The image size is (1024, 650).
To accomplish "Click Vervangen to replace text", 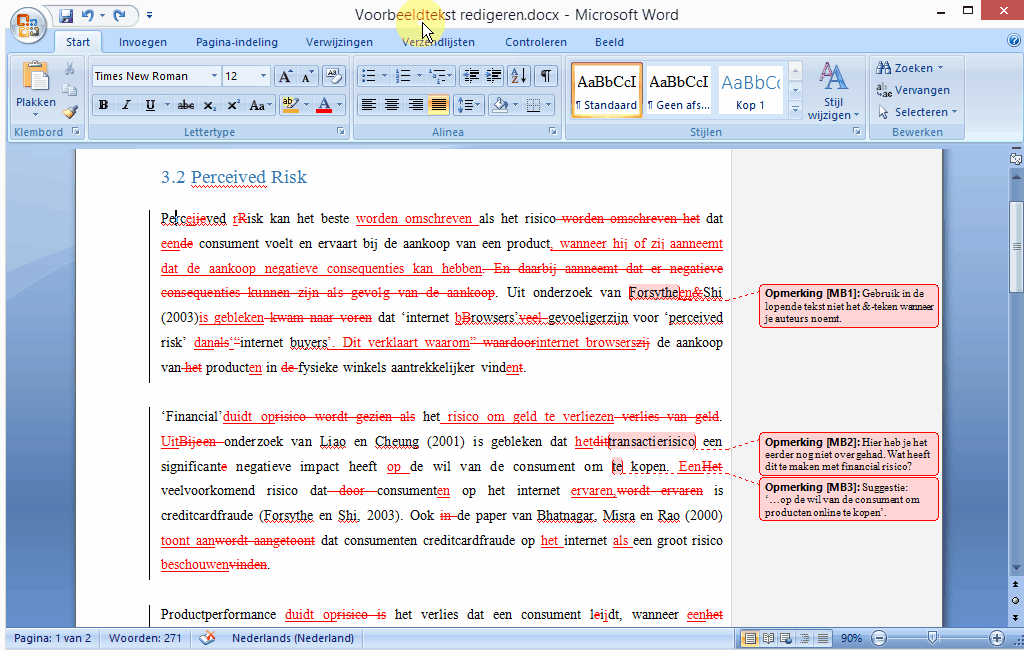I will click(x=913, y=90).
